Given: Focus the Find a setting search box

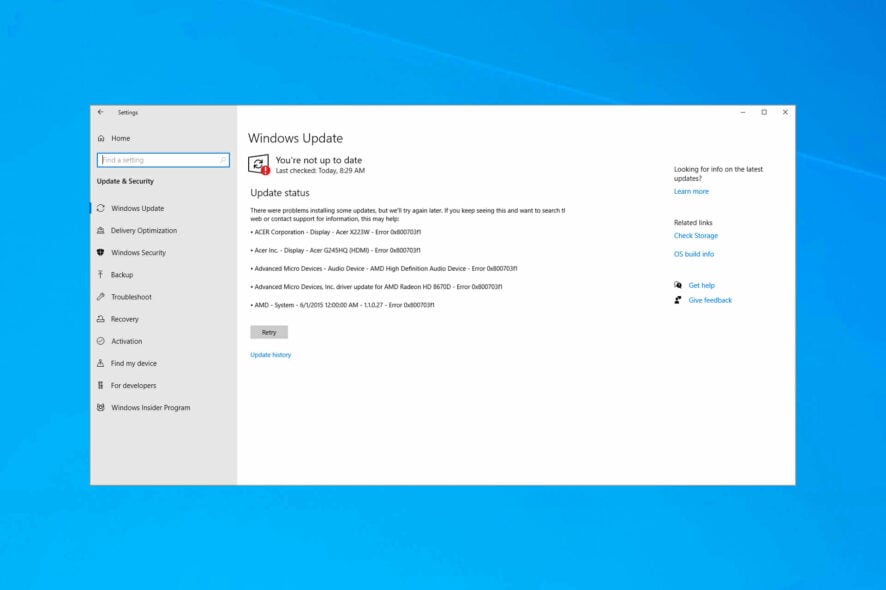Looking at the screenshot, I should point(163,160).
